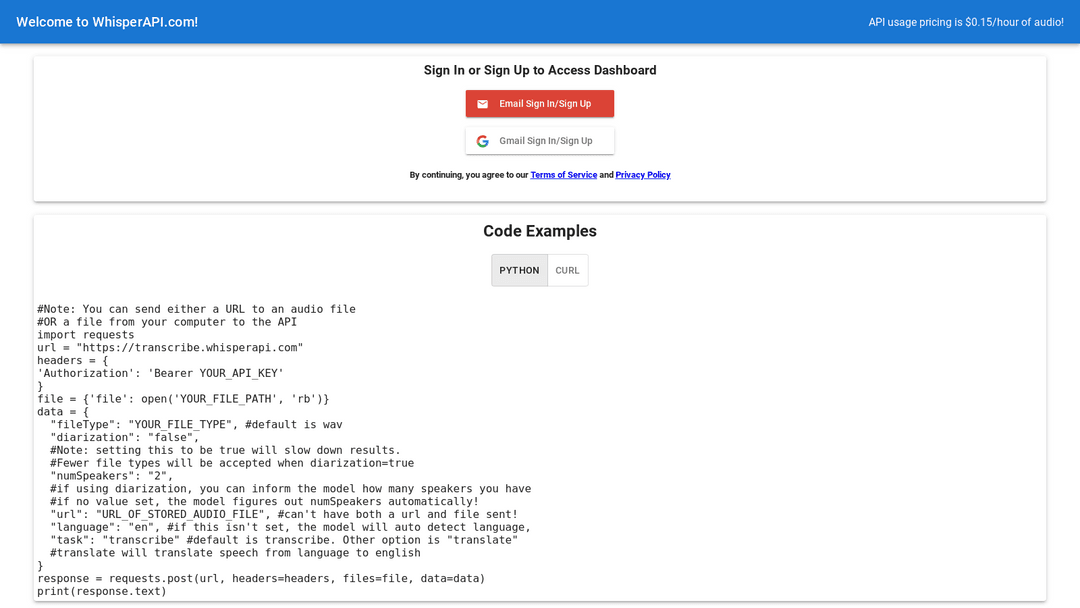Image resolution: width=1080 pixels, height=608 pixels.
Task: Click the '#if using diarization' comment line
Action: point(291,489)
